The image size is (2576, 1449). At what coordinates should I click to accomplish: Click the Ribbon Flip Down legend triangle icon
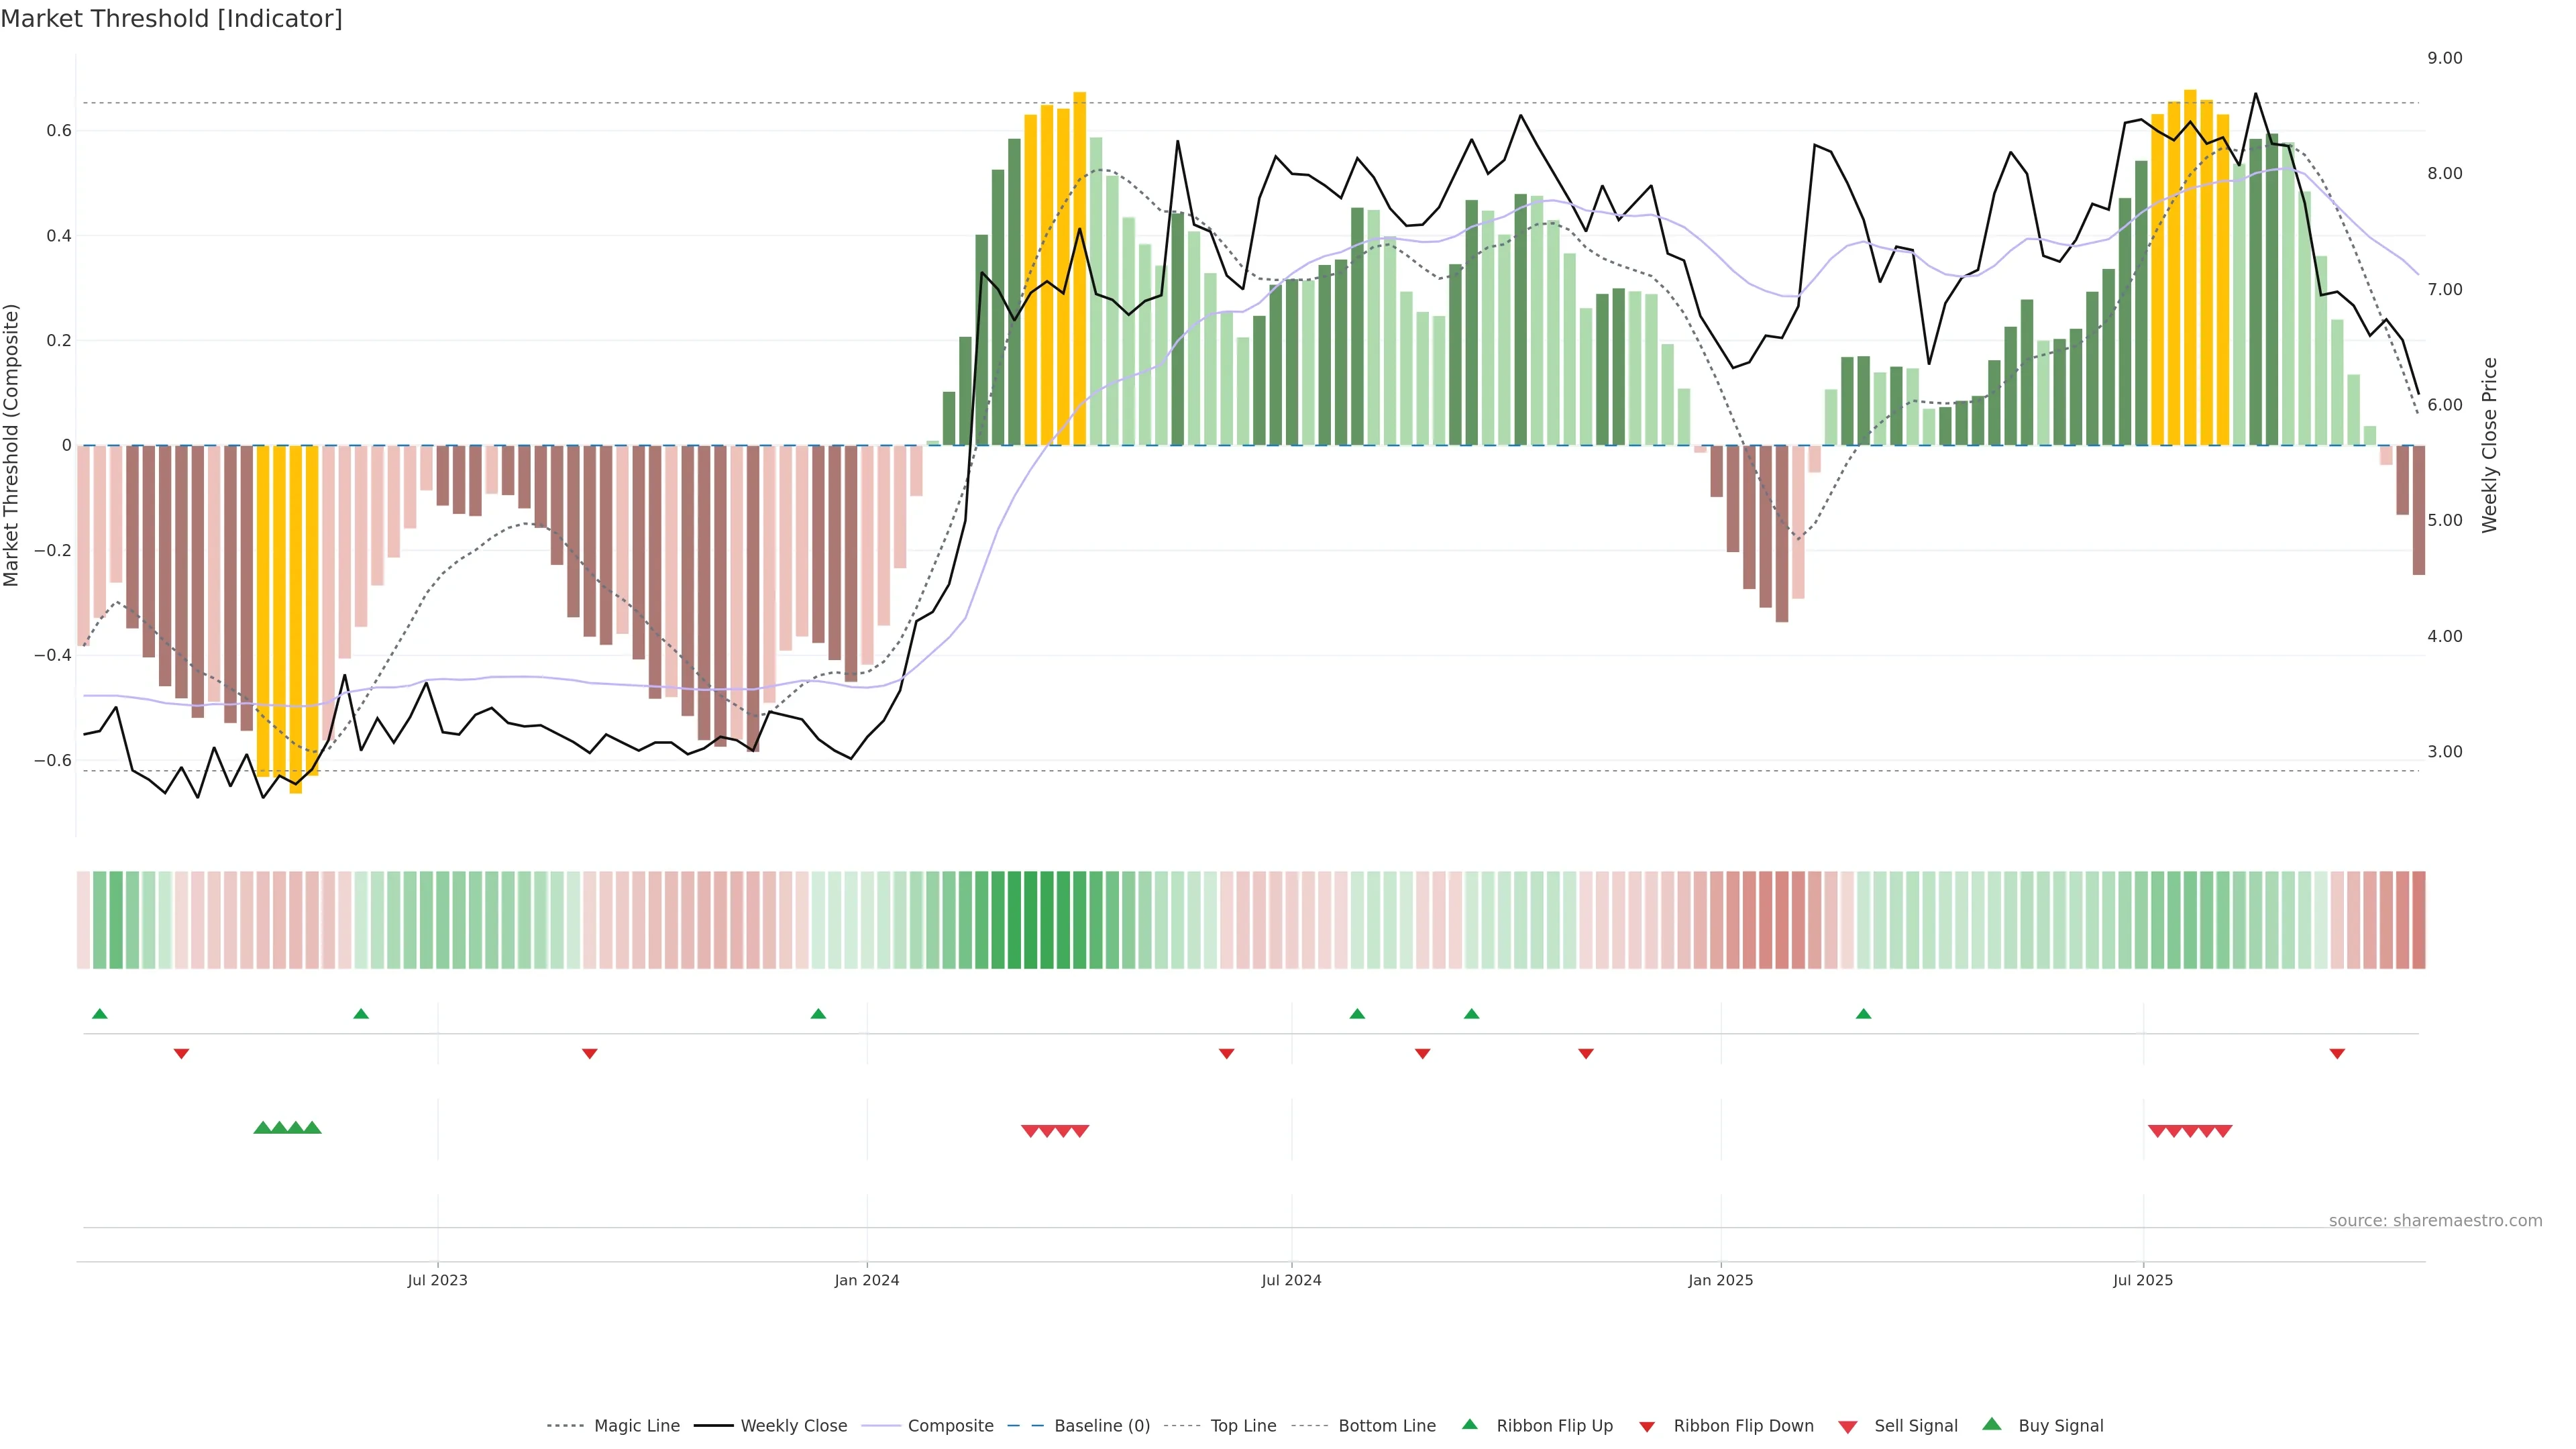(x=1646, y=1426)
